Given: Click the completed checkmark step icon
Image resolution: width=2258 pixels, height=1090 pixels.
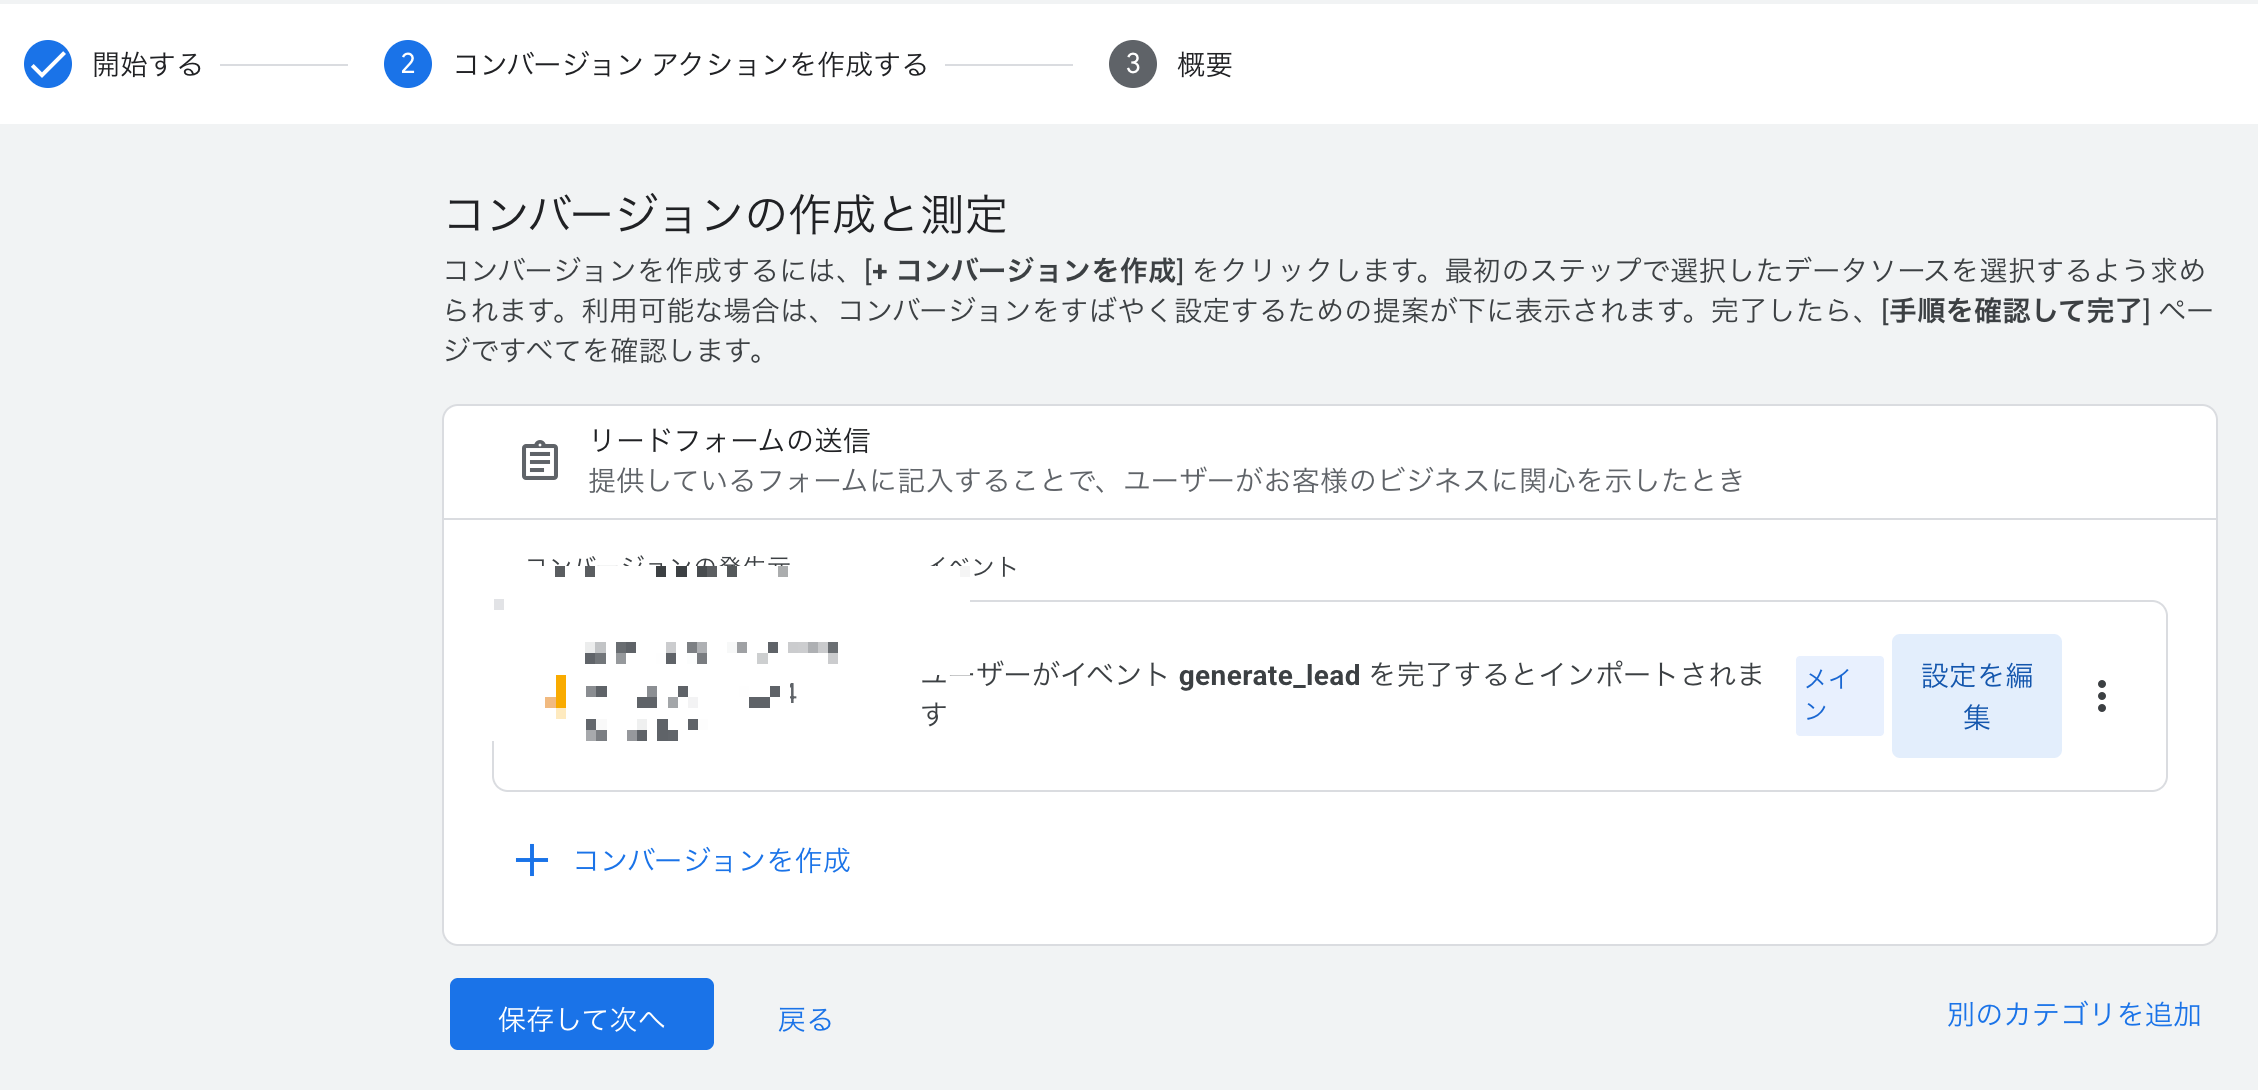Looking at the screenshot, I should 48,64.
